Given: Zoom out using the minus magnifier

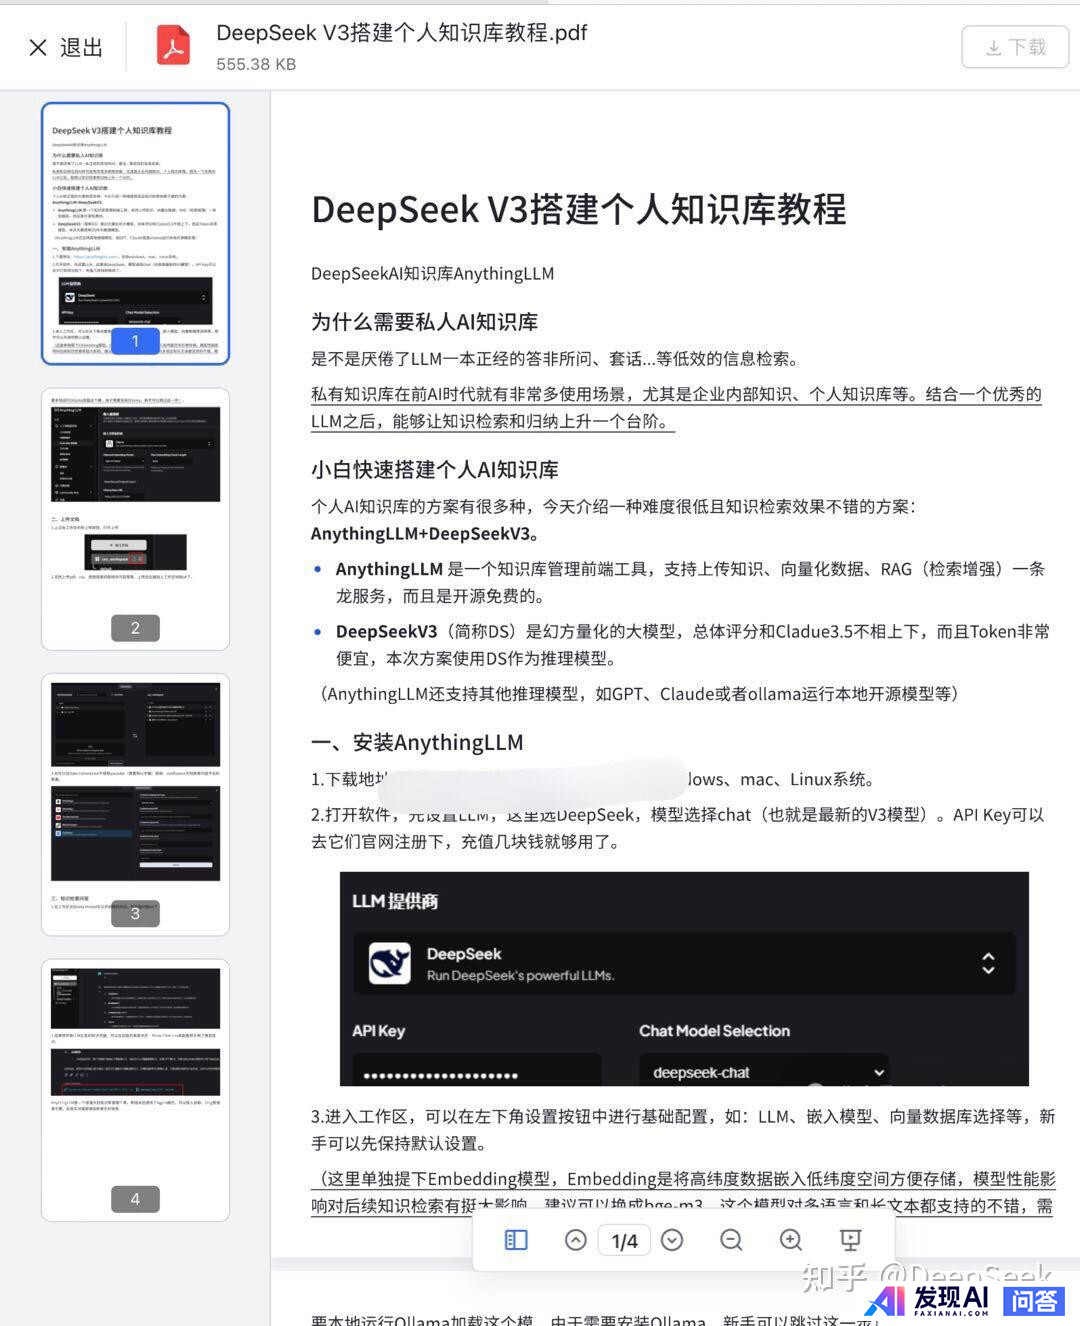Looking at the screenshot, I should (x=731, y=1240).
